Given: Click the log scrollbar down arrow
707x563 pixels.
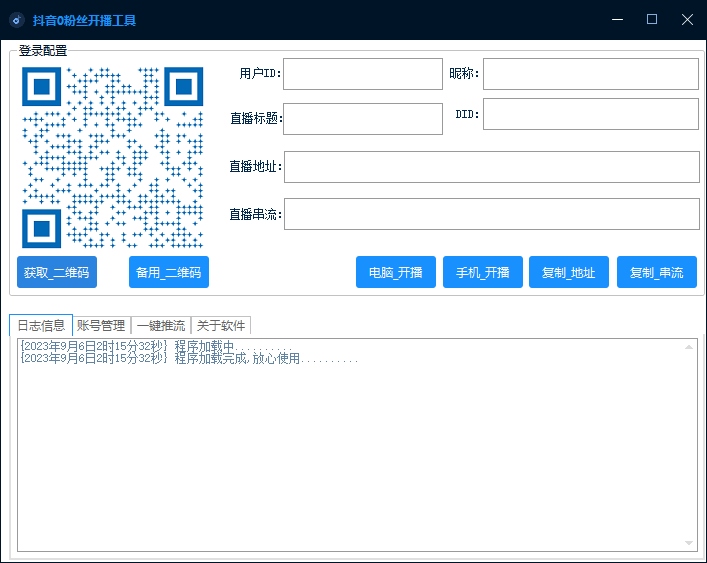Looking at the screenshot, I should coord(689,543).
